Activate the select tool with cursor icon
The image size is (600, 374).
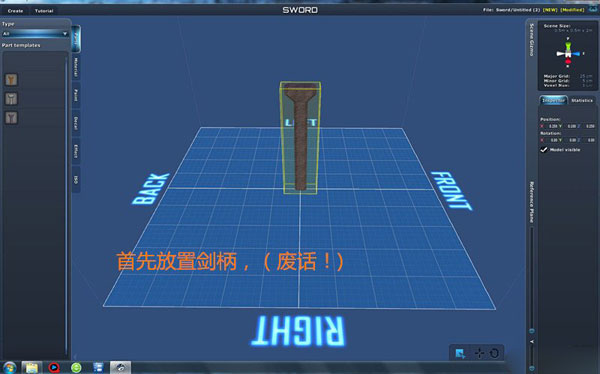pos(460,353)
